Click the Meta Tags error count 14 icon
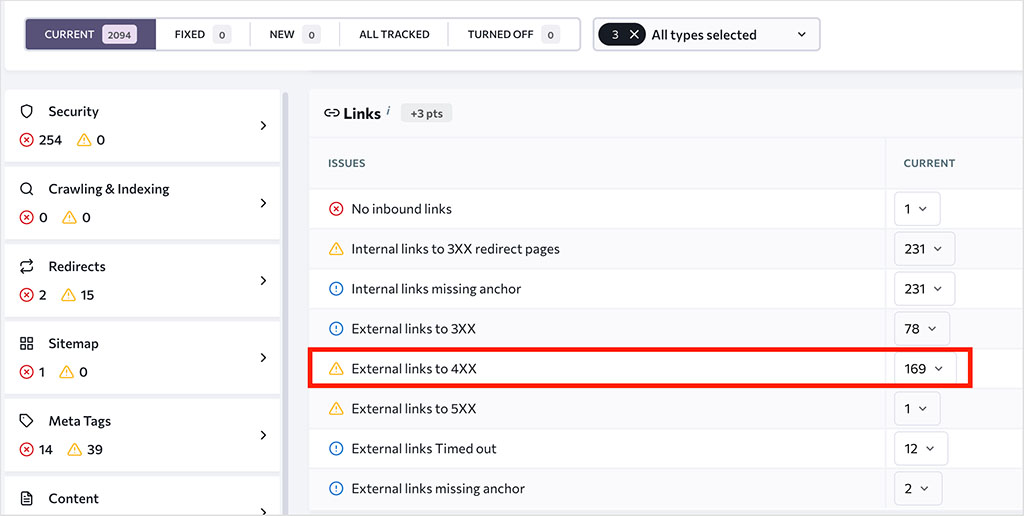 point(26,449)
